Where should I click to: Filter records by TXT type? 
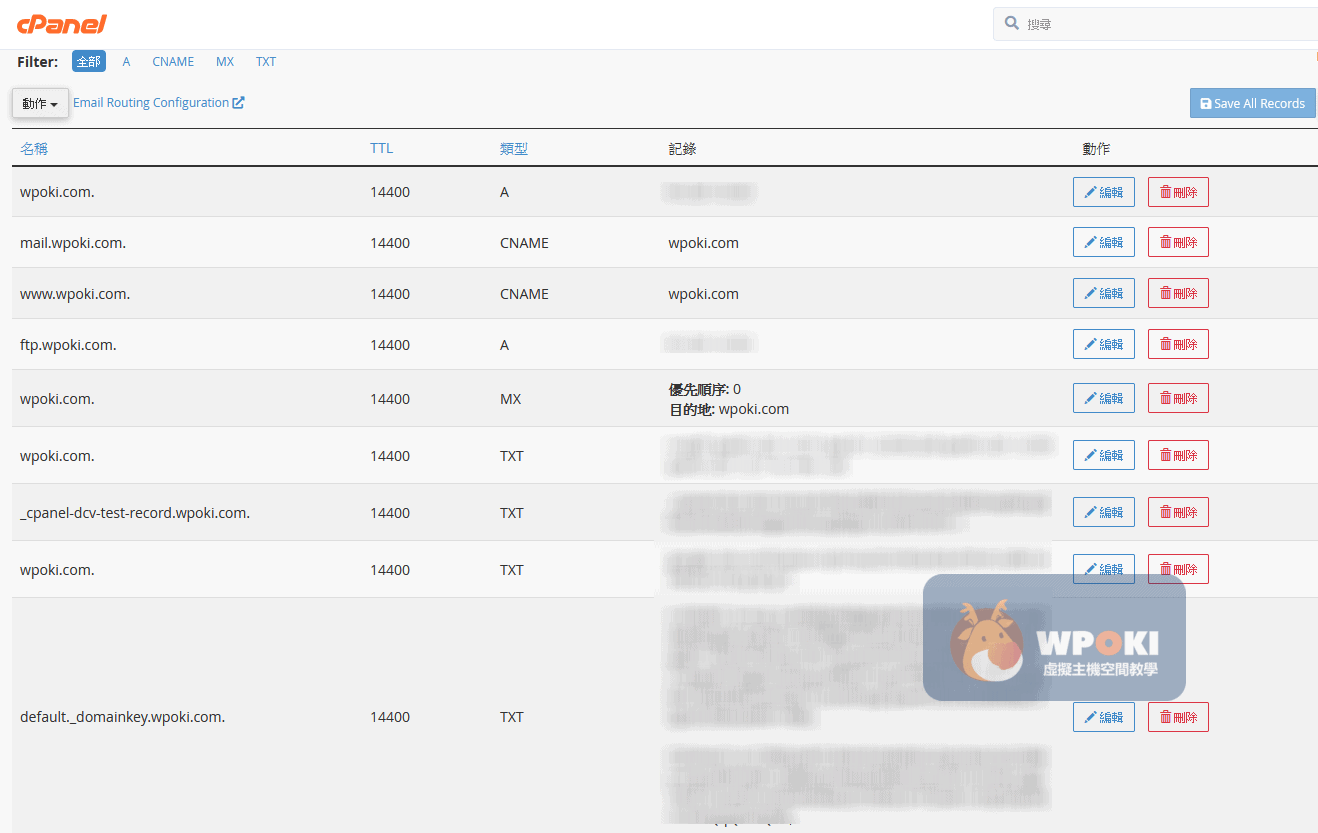(265, 62)
